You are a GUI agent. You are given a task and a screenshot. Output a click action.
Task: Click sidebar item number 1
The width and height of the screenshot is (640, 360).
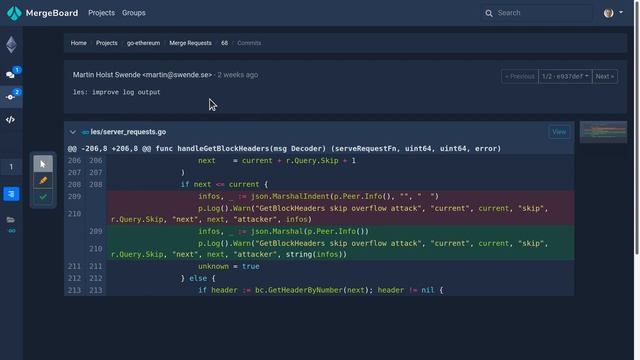click(11, 167)
